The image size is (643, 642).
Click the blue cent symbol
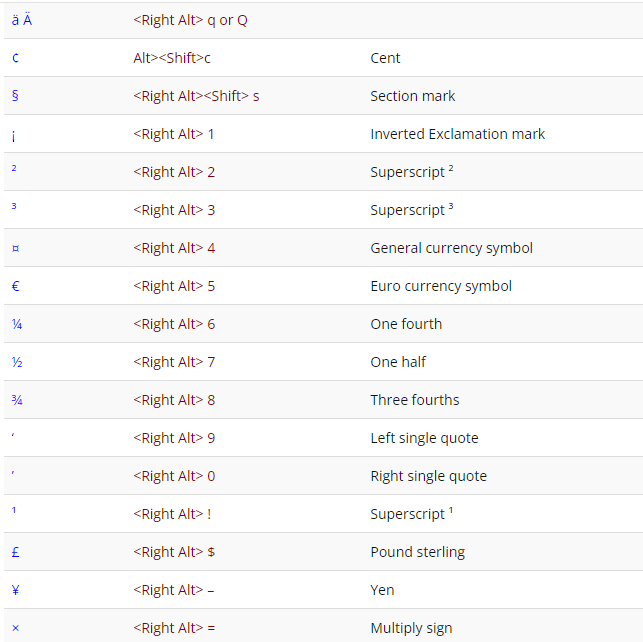click(15, 58)
